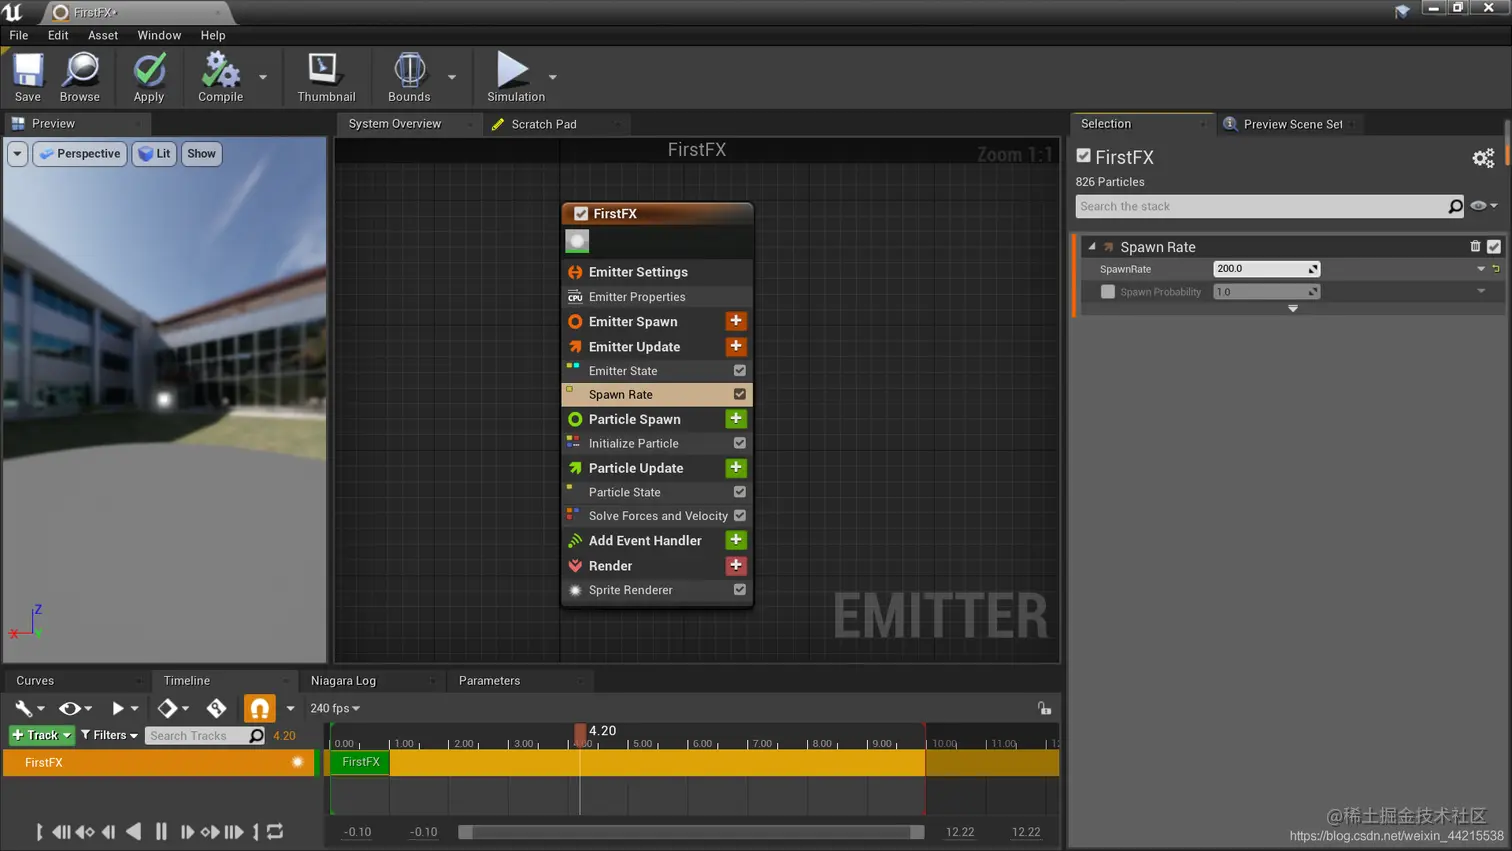Screen dimensions: 1512x851
Task: Add a new event handler with plus
Action: tap(736, 540)
